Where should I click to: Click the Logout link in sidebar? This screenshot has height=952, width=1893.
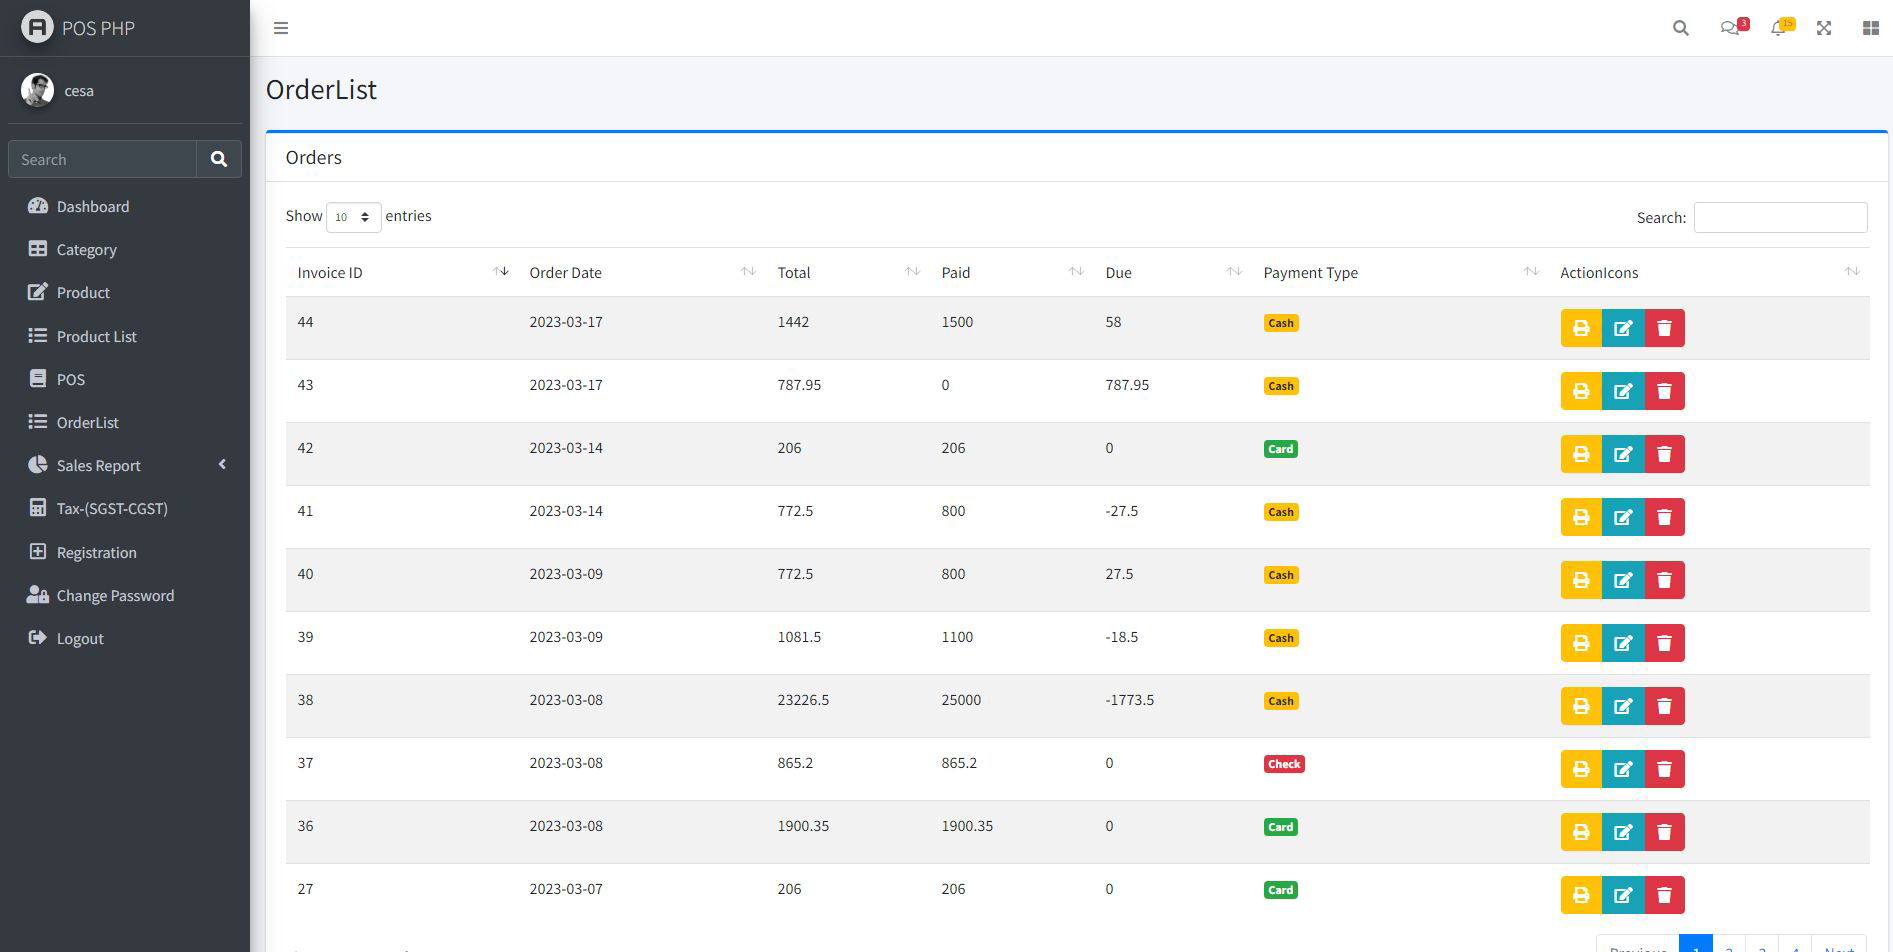[x=79, y=638]
